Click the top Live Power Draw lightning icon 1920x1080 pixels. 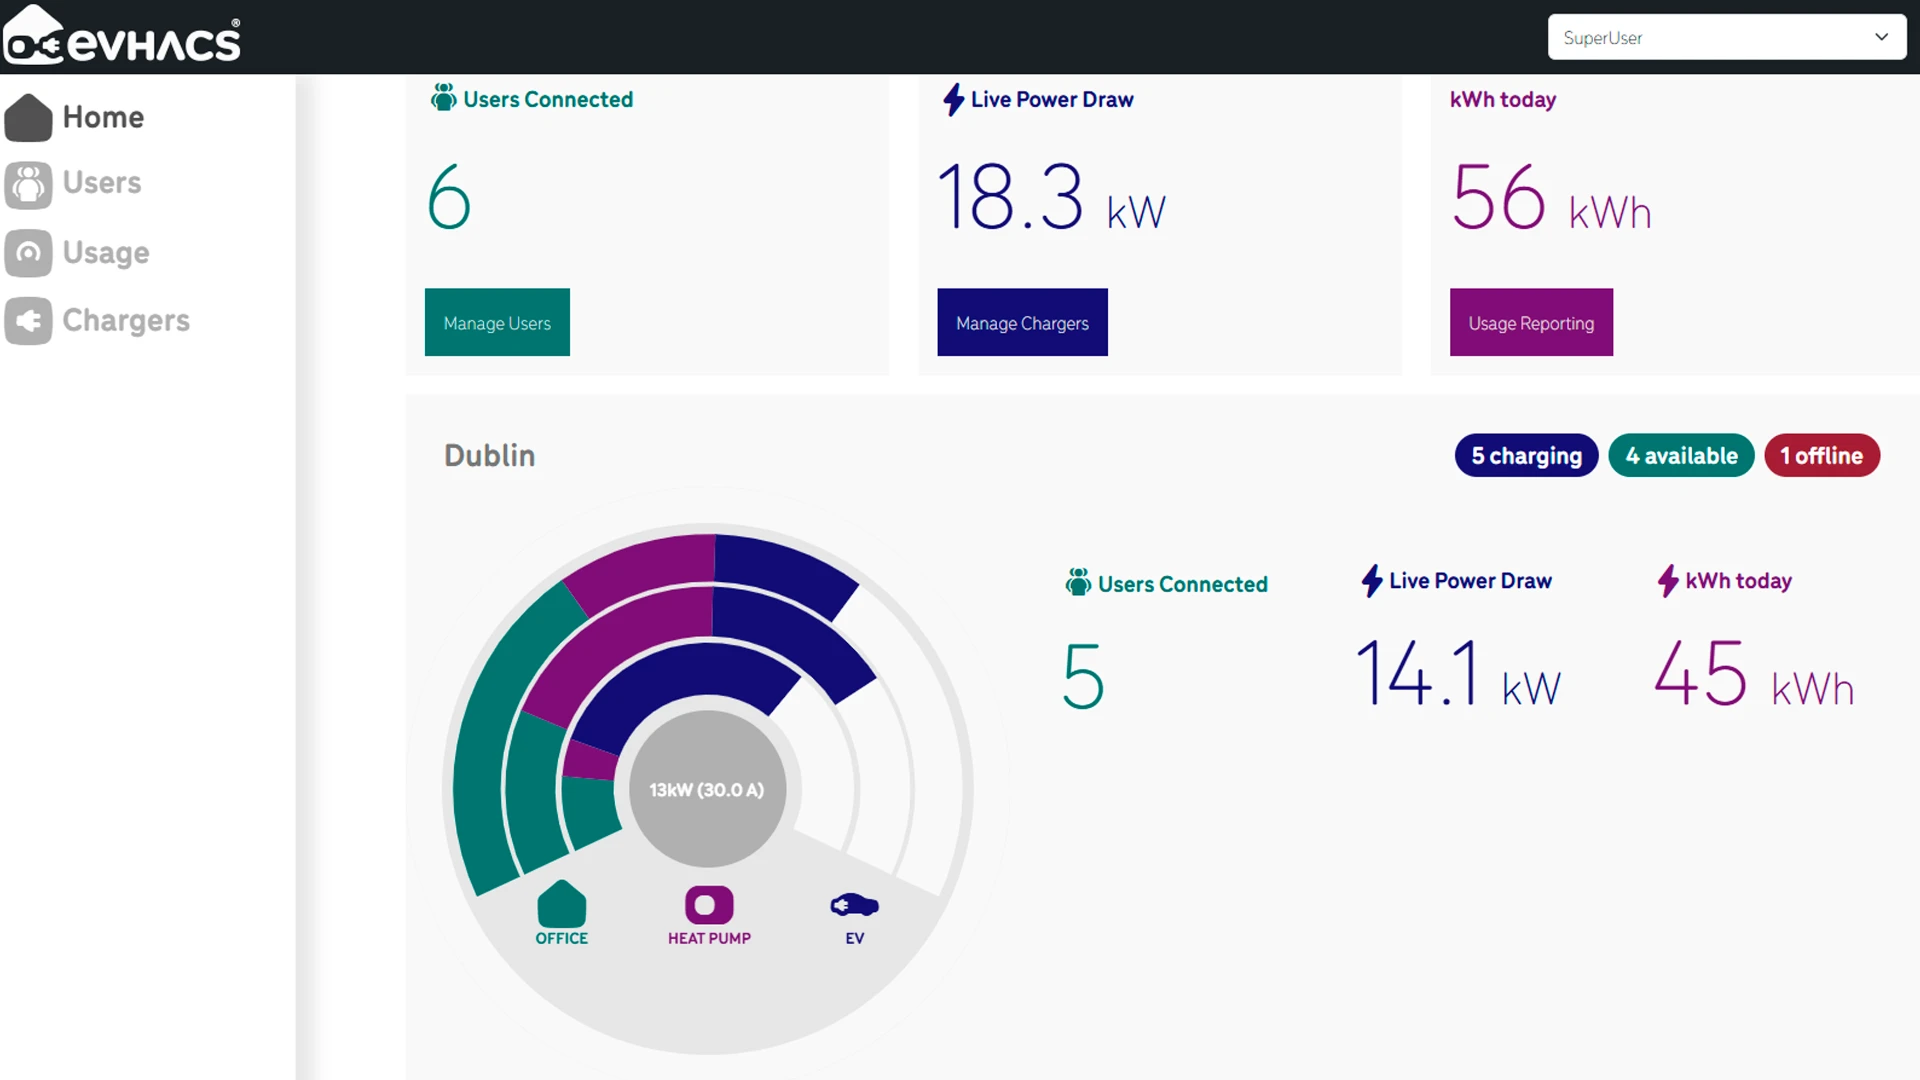pyautogui.click(x=953, y=99)
